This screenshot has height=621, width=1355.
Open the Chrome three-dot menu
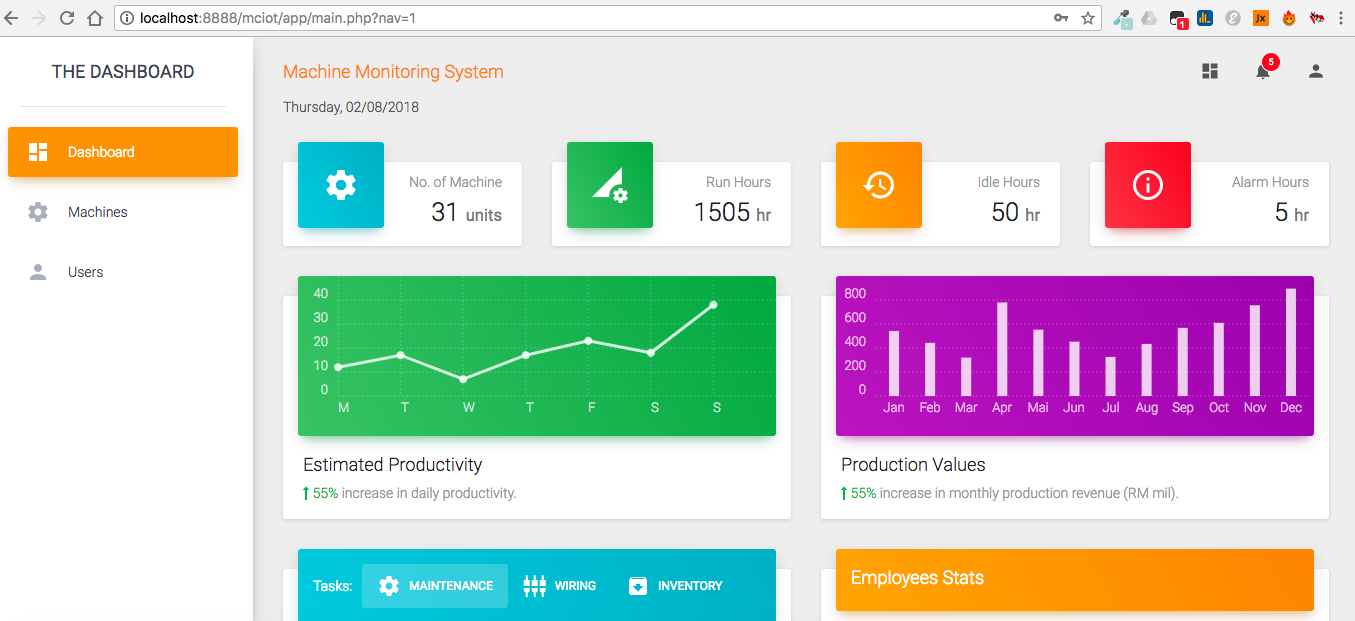pyautogui.click(x=1340, y=18)
